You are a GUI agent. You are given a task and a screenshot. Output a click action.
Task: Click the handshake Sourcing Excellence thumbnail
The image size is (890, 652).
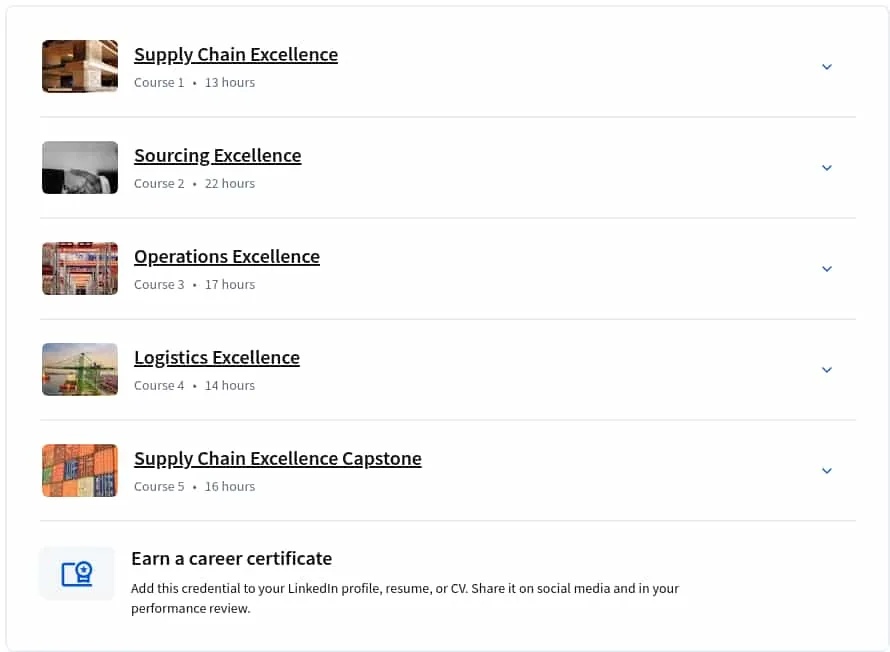click(80, 167)
